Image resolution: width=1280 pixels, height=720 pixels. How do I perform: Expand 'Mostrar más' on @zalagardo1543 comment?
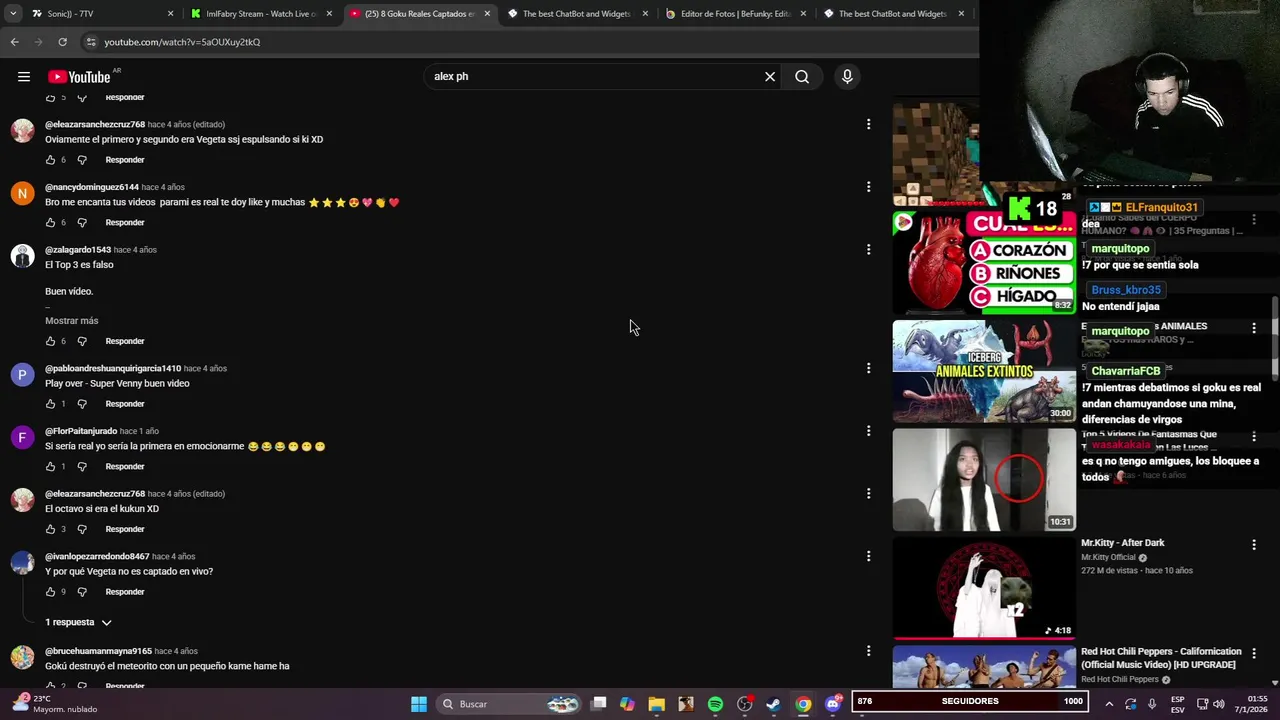click(71, 321)
